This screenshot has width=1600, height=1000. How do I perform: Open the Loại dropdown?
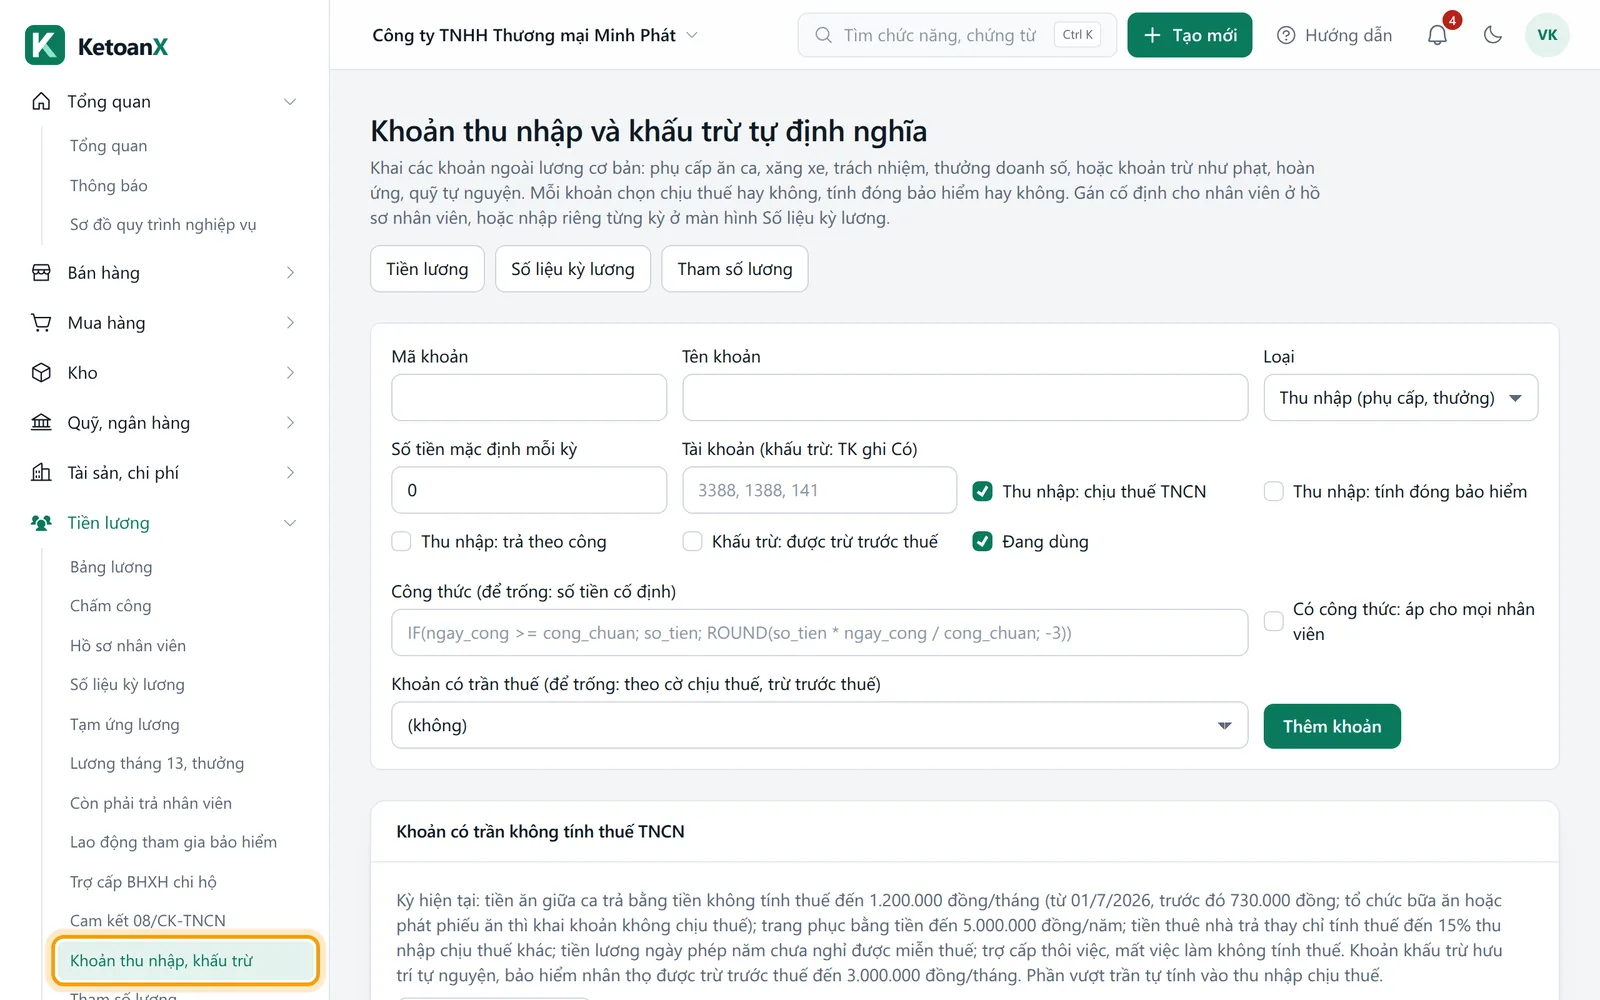coord(1401,398)
